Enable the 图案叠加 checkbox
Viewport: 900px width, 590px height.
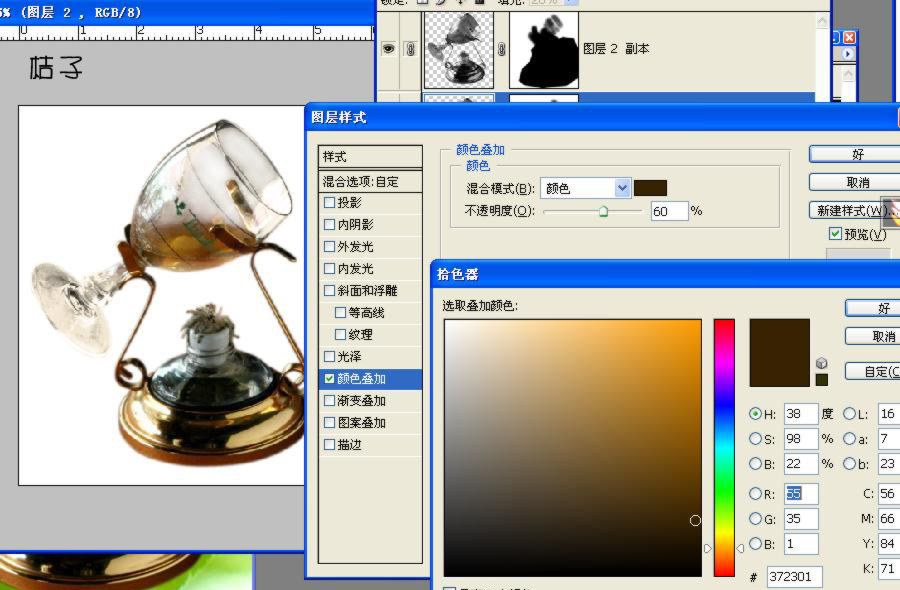pyautogui.click(x=329, y=423)
